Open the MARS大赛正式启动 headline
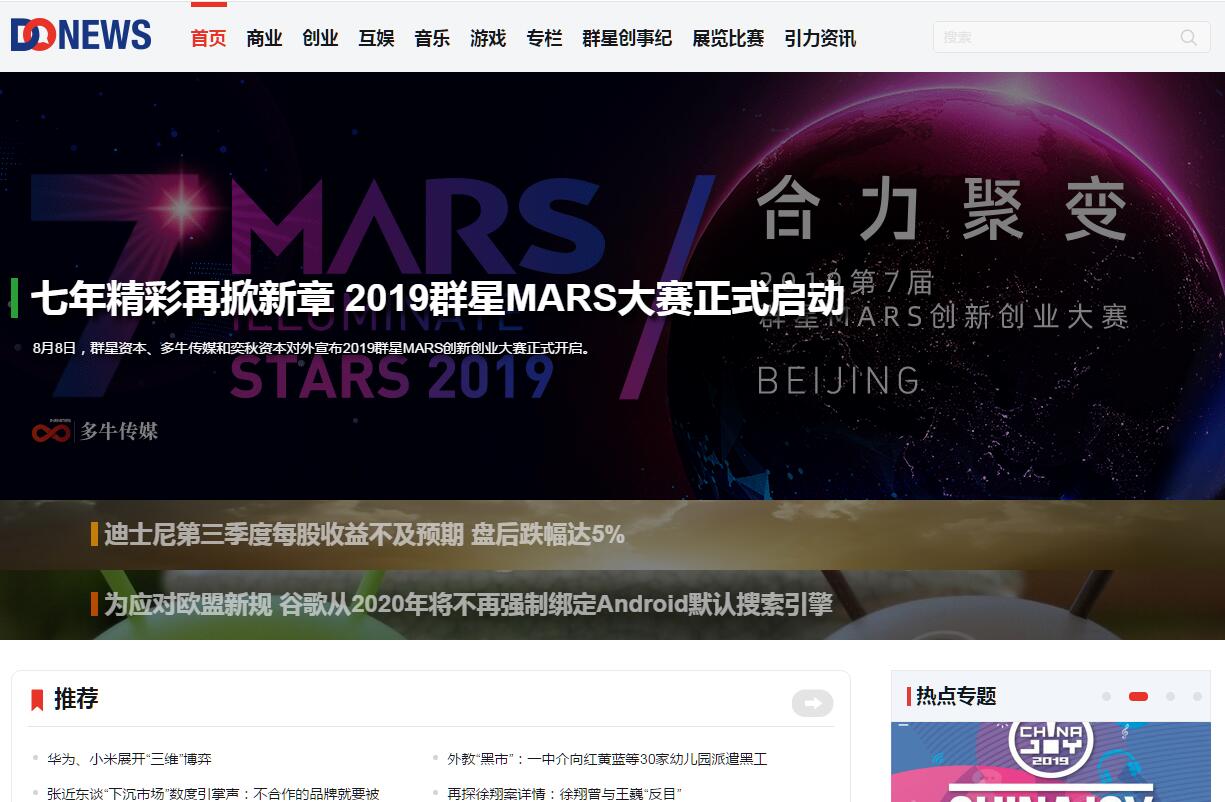1225x802 pixels. coord(438,298)
